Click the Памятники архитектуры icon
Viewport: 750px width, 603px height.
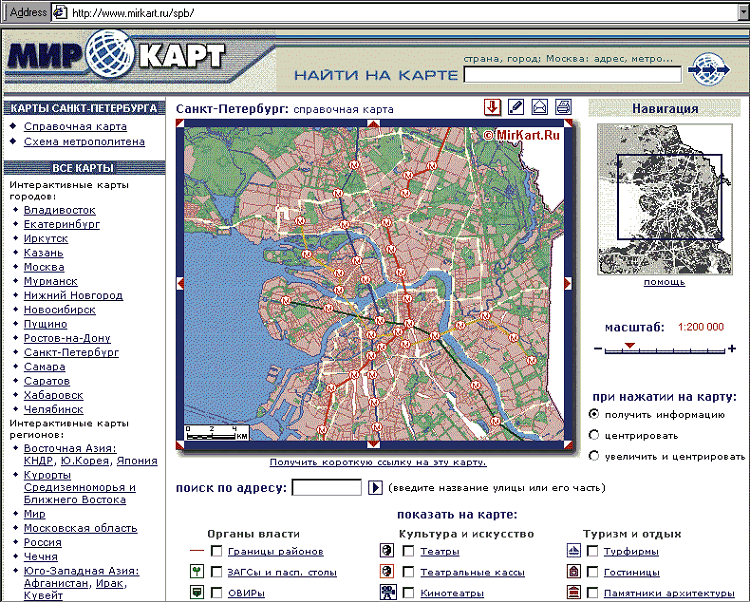click(x=574, y=592)
